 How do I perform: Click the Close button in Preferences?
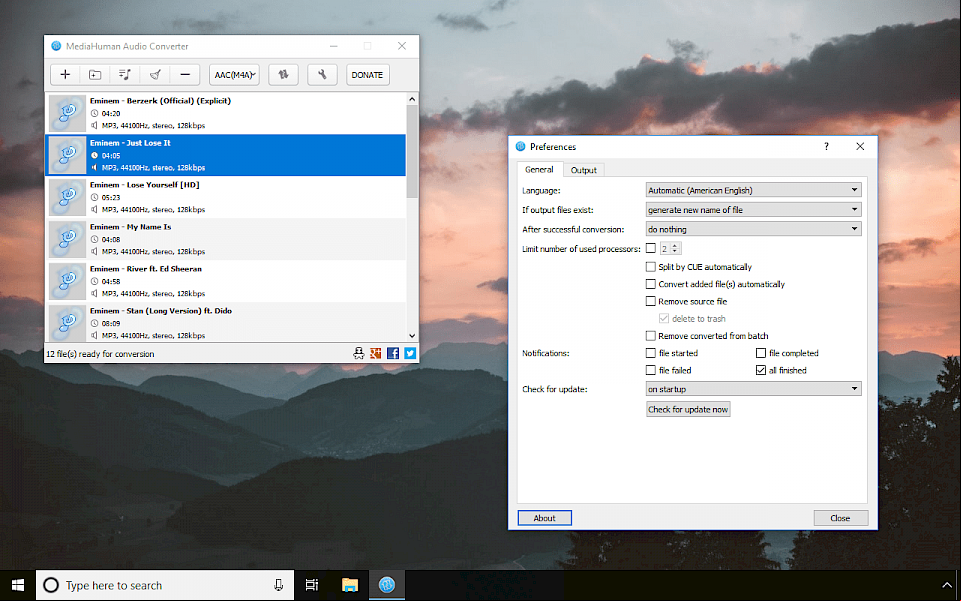click(840, 518)
